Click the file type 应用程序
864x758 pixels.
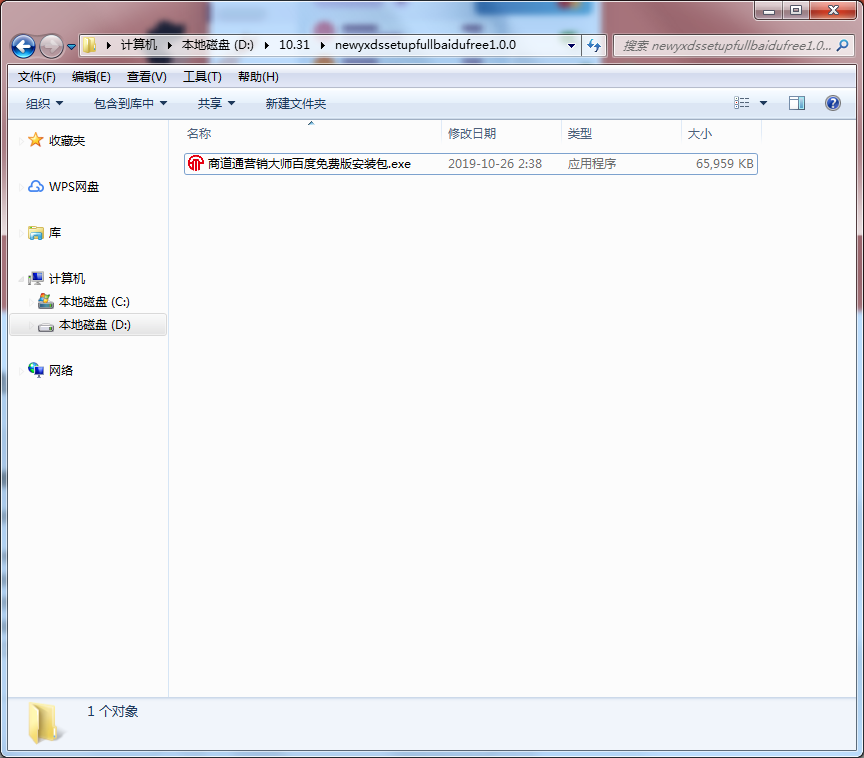coord(592,164)
